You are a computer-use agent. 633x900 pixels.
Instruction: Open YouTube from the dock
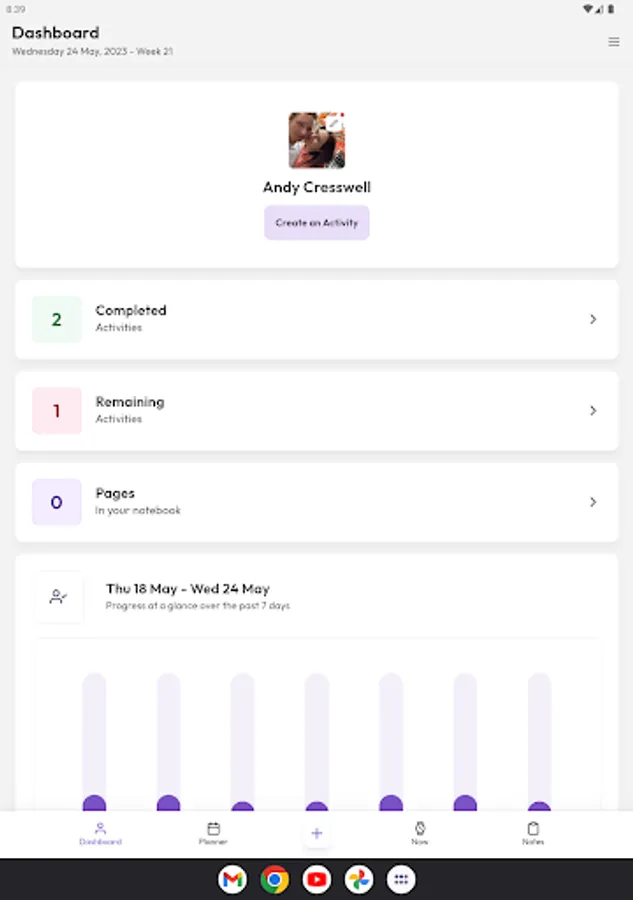[x=317, y=879]
